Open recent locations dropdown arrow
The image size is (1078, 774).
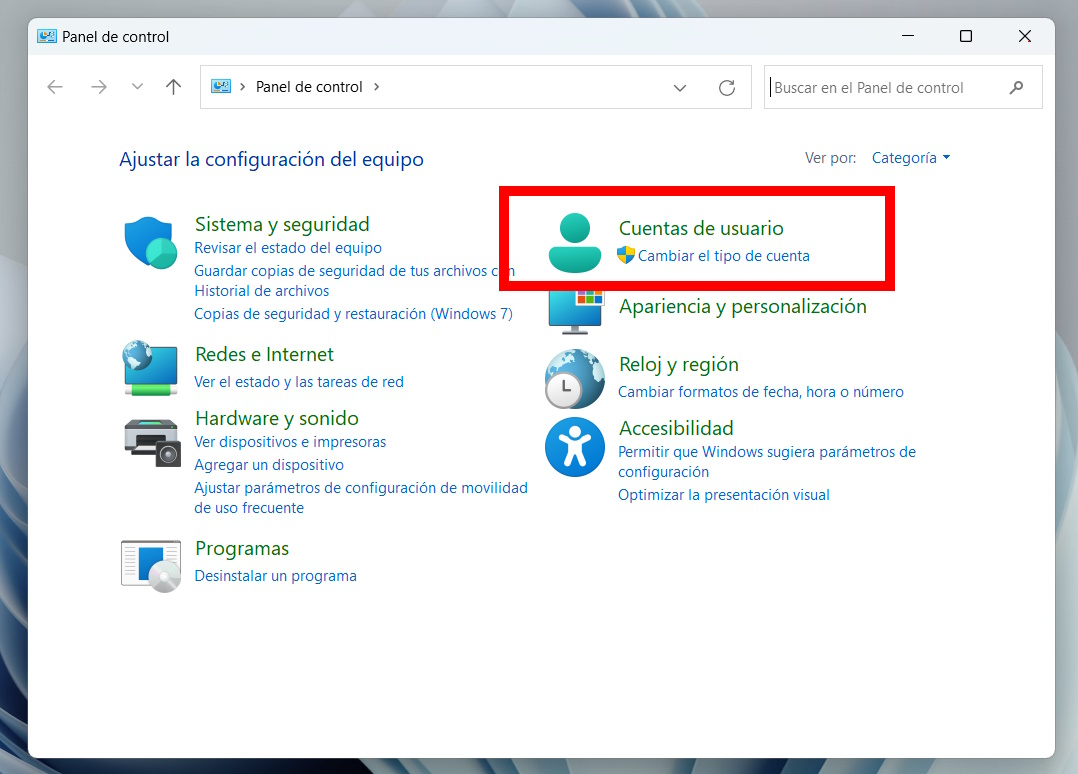tap(138, 87)
